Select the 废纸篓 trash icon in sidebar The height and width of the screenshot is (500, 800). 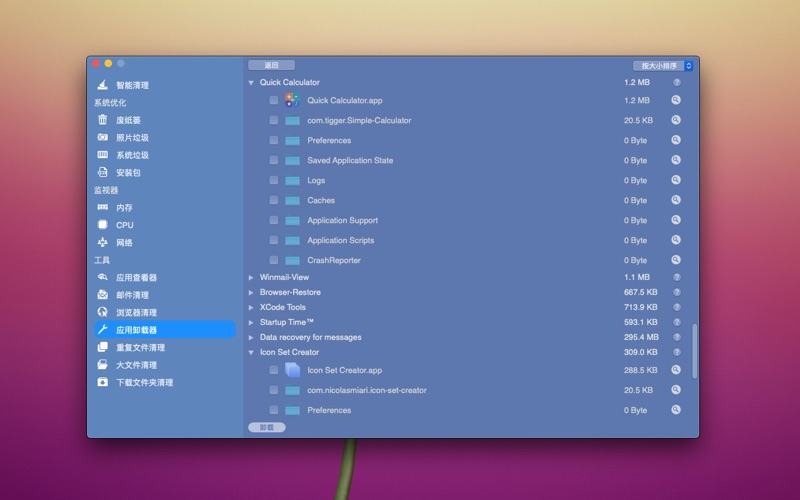coord(102,120)
